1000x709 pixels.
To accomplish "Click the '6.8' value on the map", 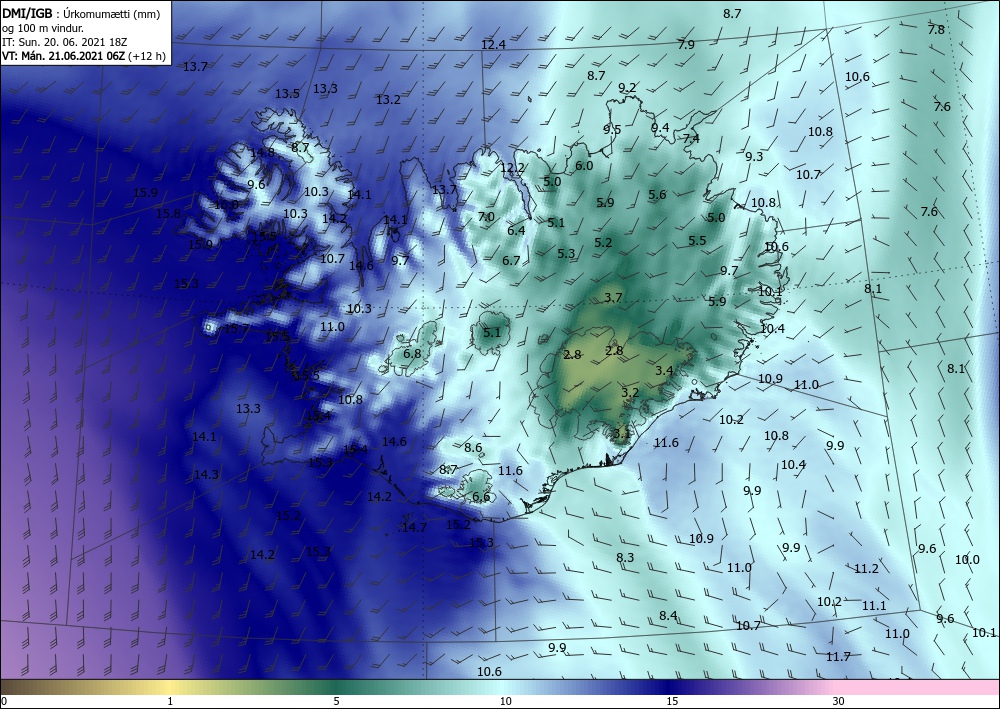I will pyautogui.click(x=412, y=354).
